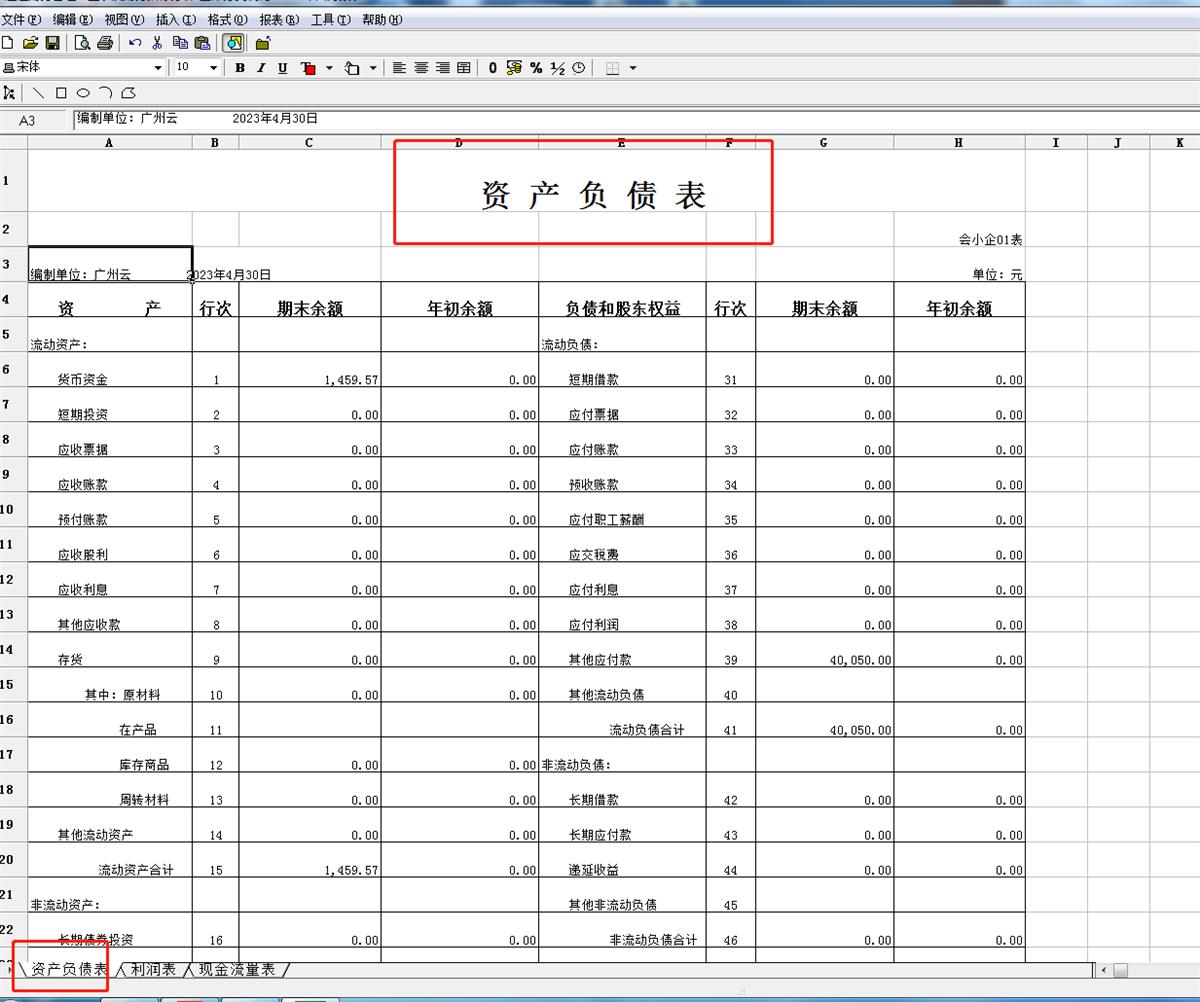The width and height of the screenshot is (1200, 1002).
Task: Select the line drawing tool
Action: coord(38,93)
